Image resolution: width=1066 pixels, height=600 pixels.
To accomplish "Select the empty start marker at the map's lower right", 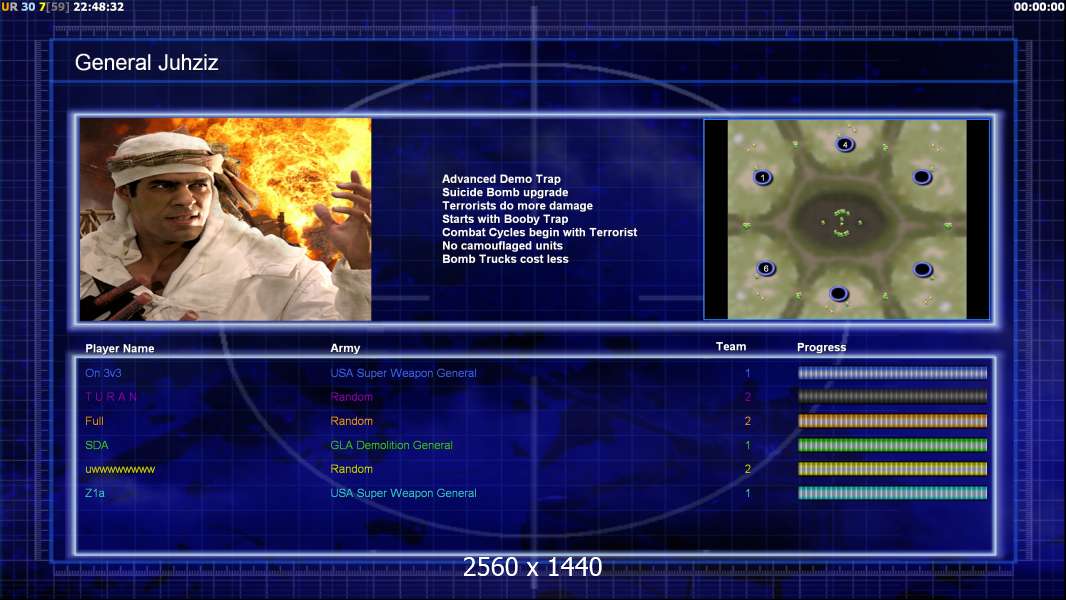I will coord(923,270).
